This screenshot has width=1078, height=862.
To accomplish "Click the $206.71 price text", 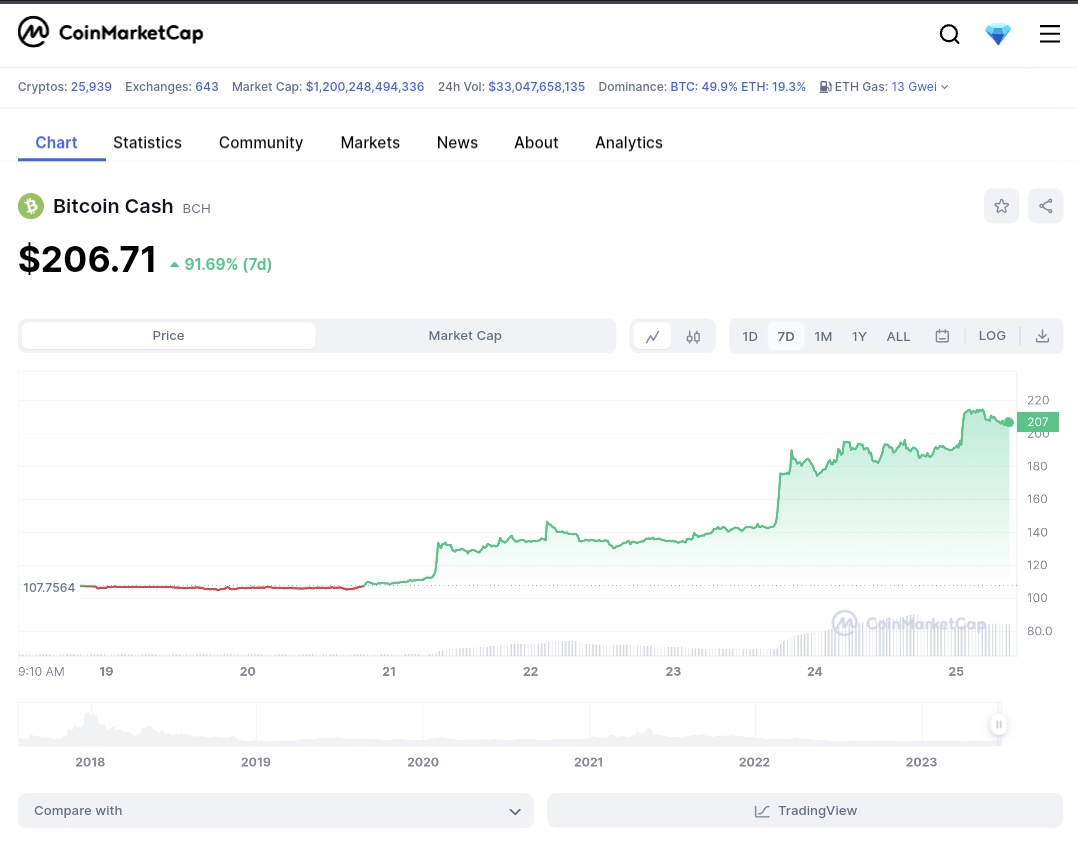I will [87, 259].
